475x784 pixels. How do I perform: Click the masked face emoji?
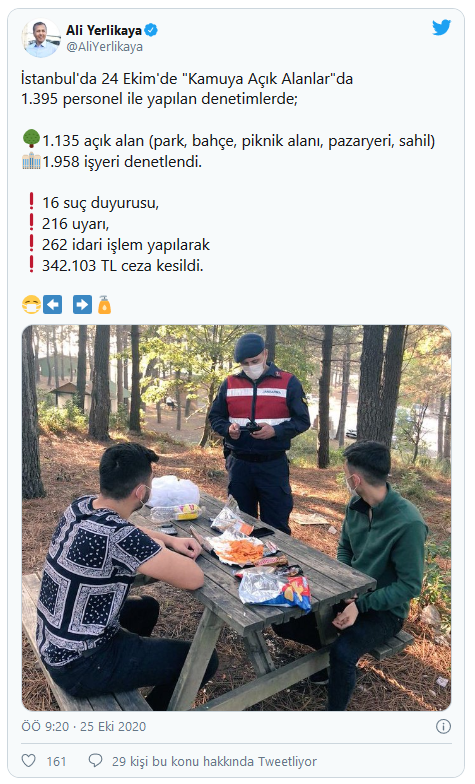31,304
